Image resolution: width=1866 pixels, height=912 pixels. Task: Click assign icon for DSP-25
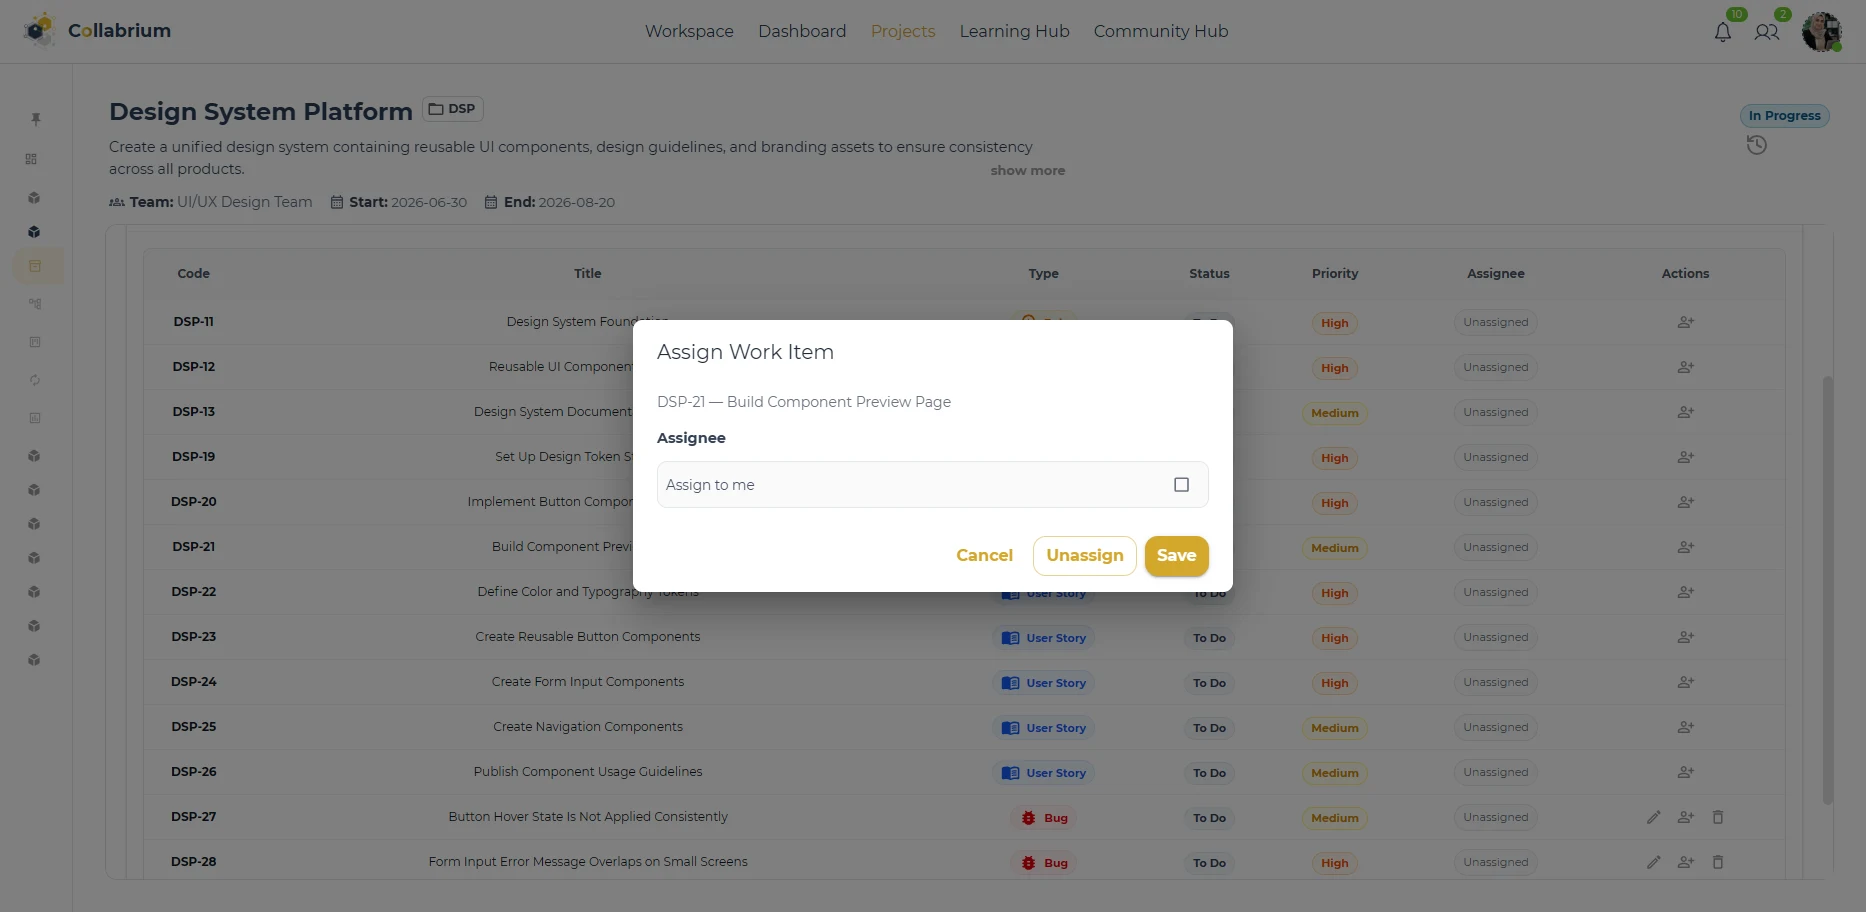point(1686,727)
